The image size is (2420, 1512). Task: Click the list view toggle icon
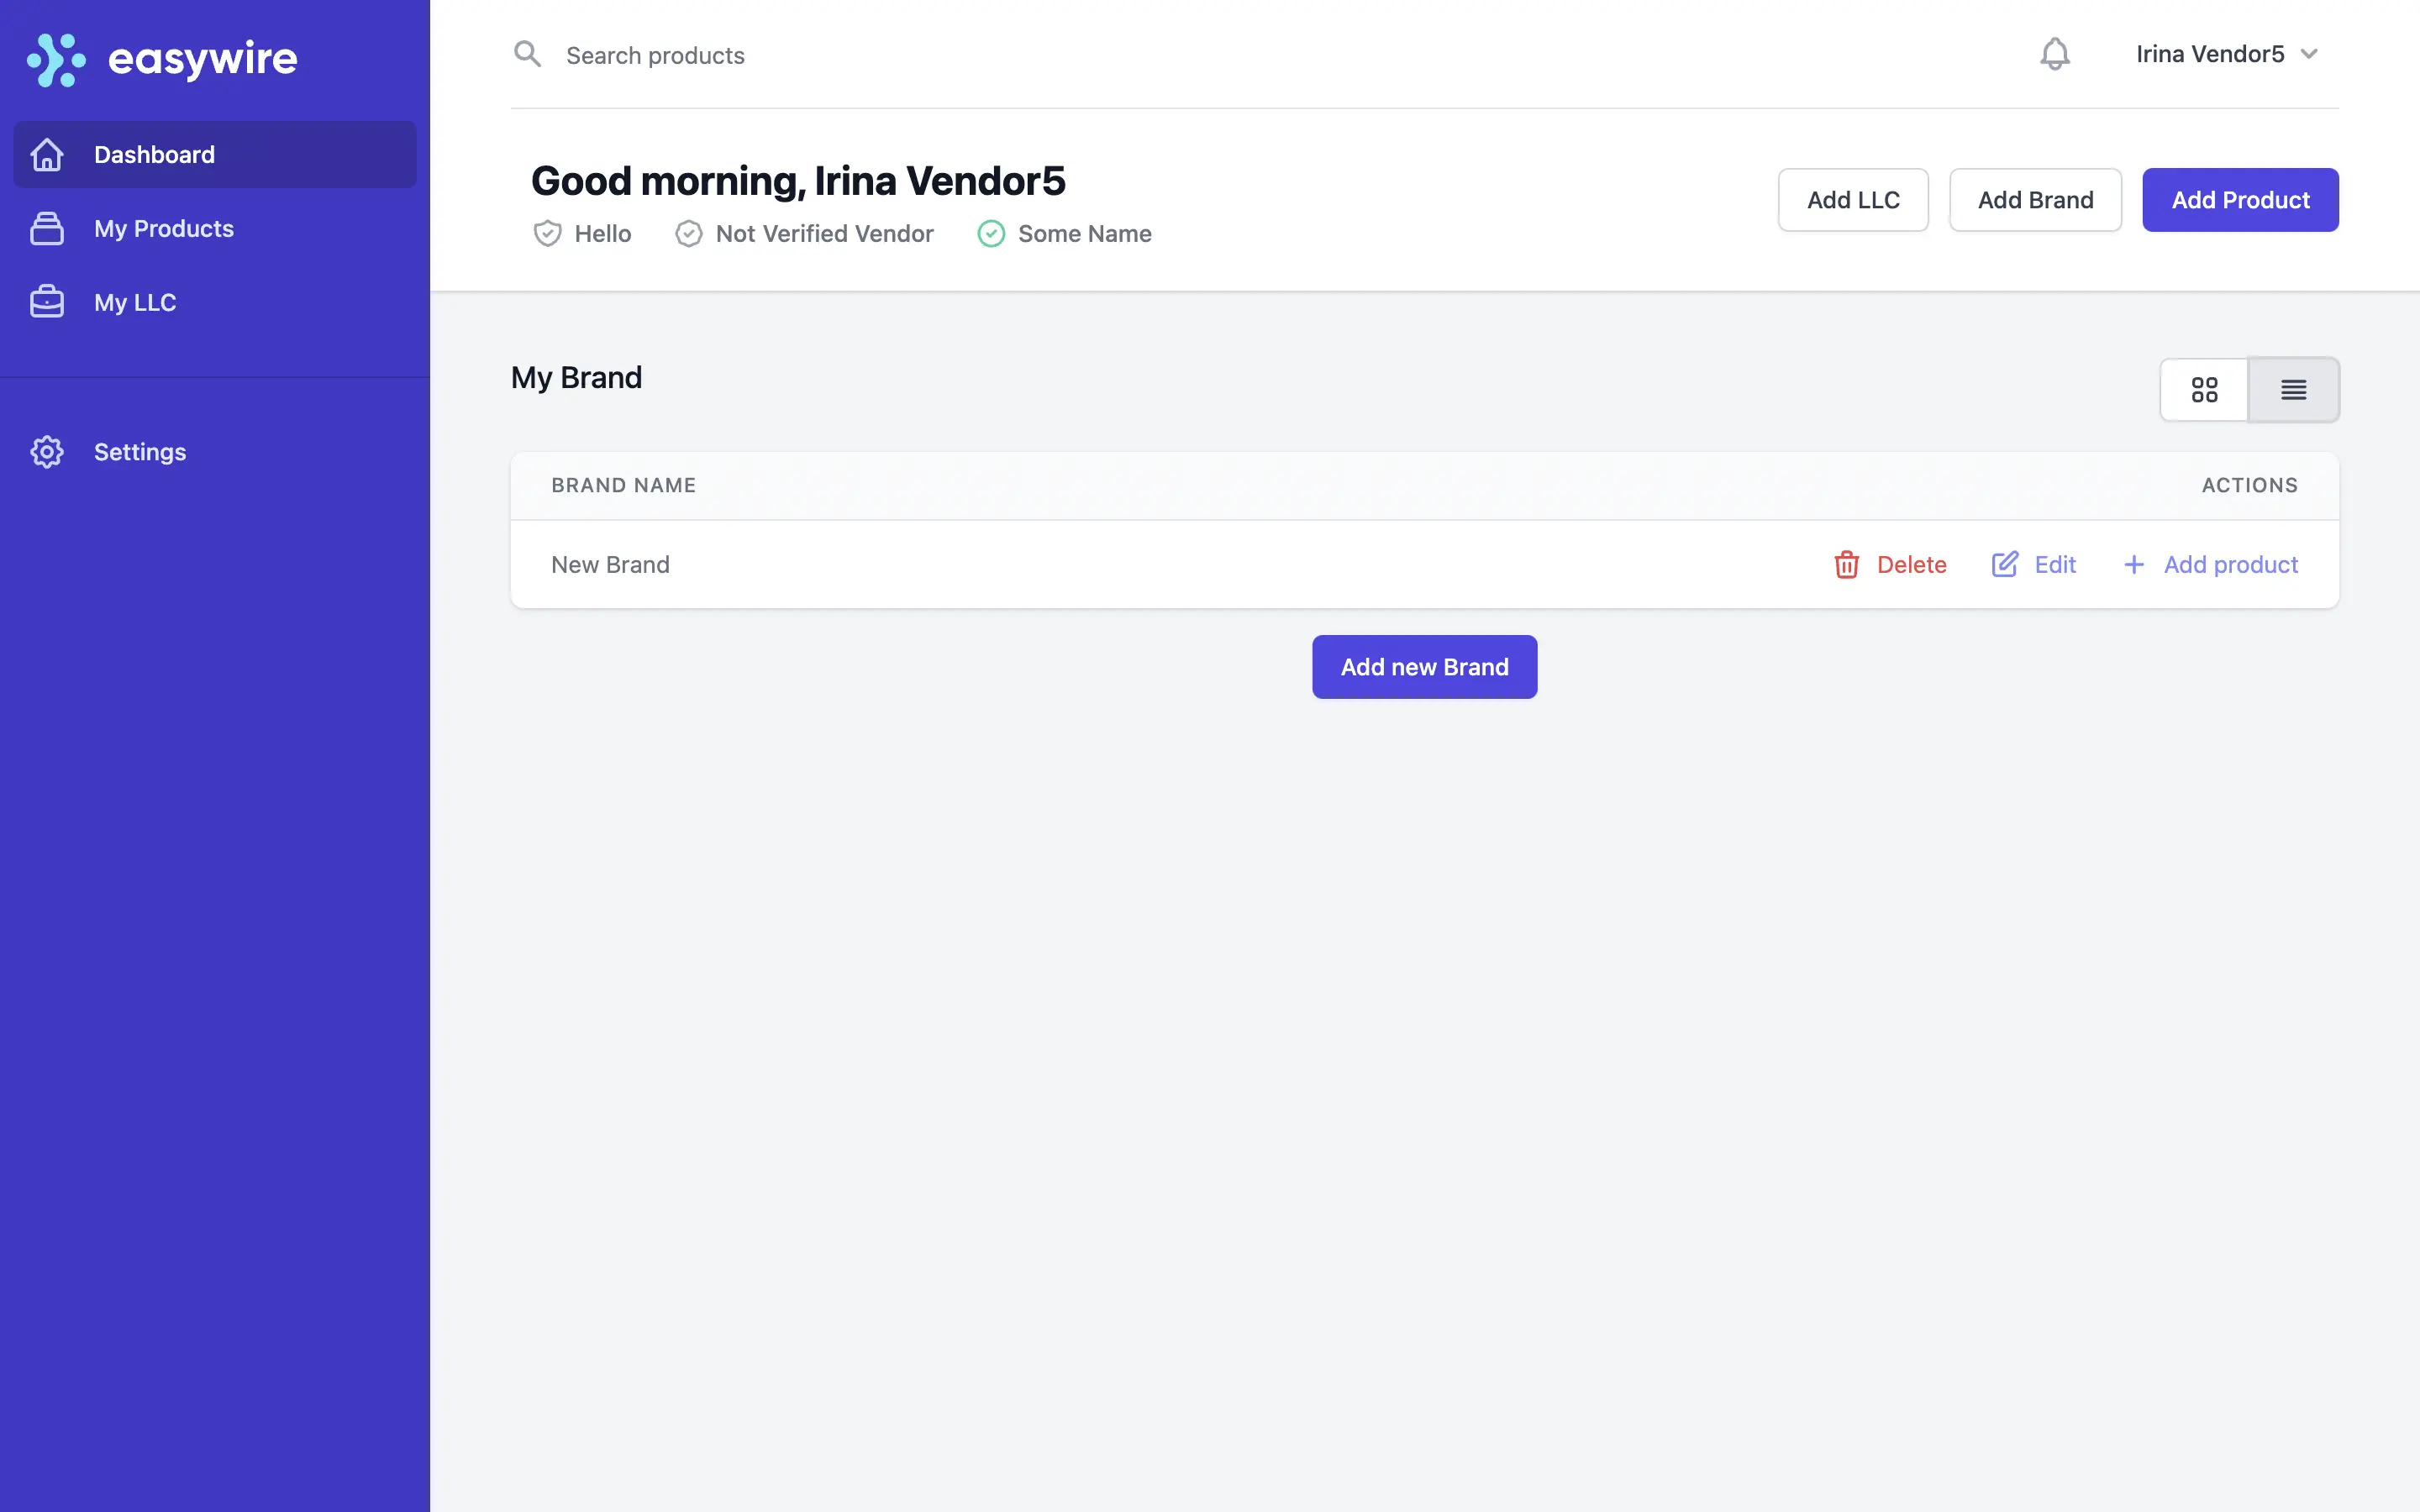point(2293,388)
